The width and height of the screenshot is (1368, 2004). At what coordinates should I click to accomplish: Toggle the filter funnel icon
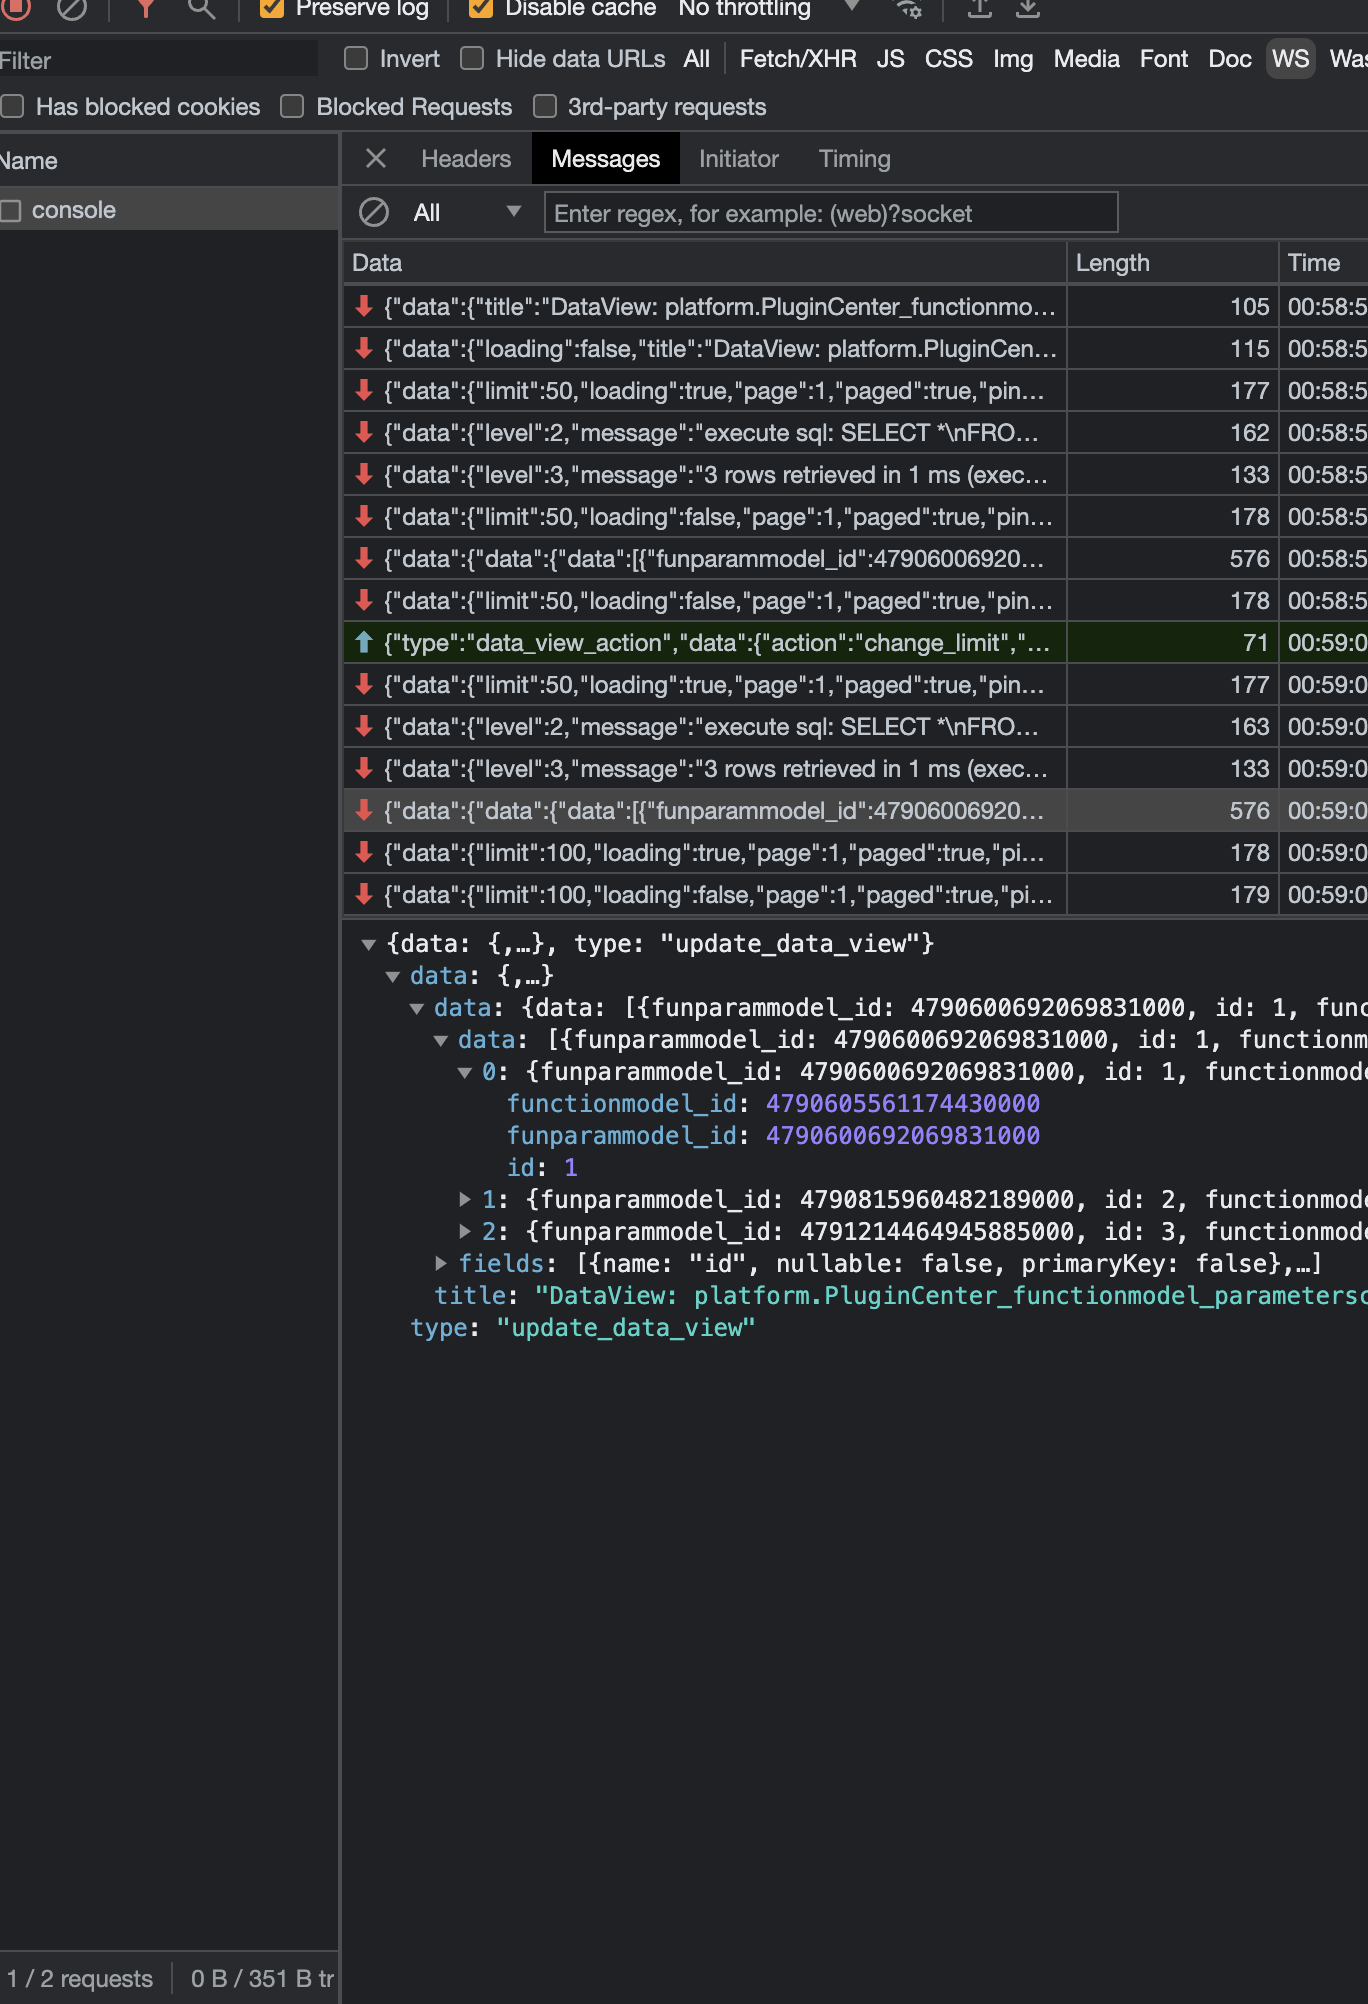coord(146,8)
